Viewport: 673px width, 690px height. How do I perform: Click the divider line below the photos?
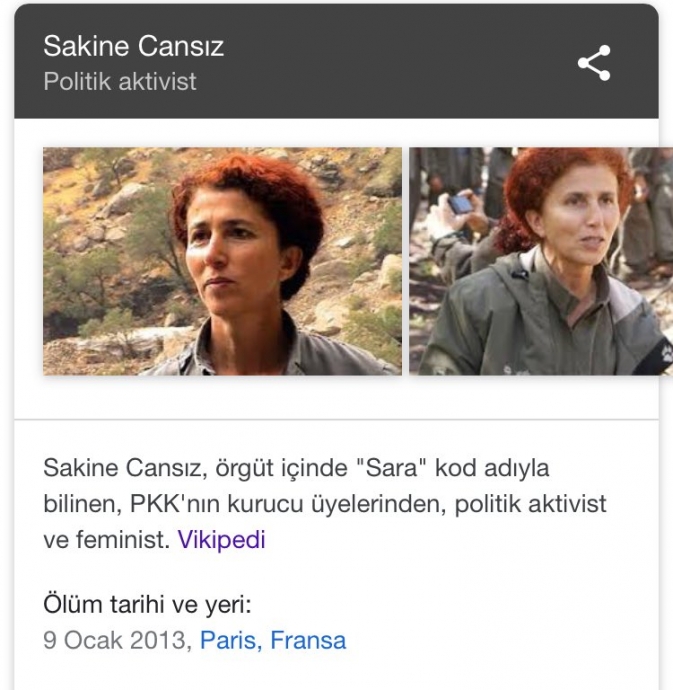pyautogui.click(x=336, y=419)
